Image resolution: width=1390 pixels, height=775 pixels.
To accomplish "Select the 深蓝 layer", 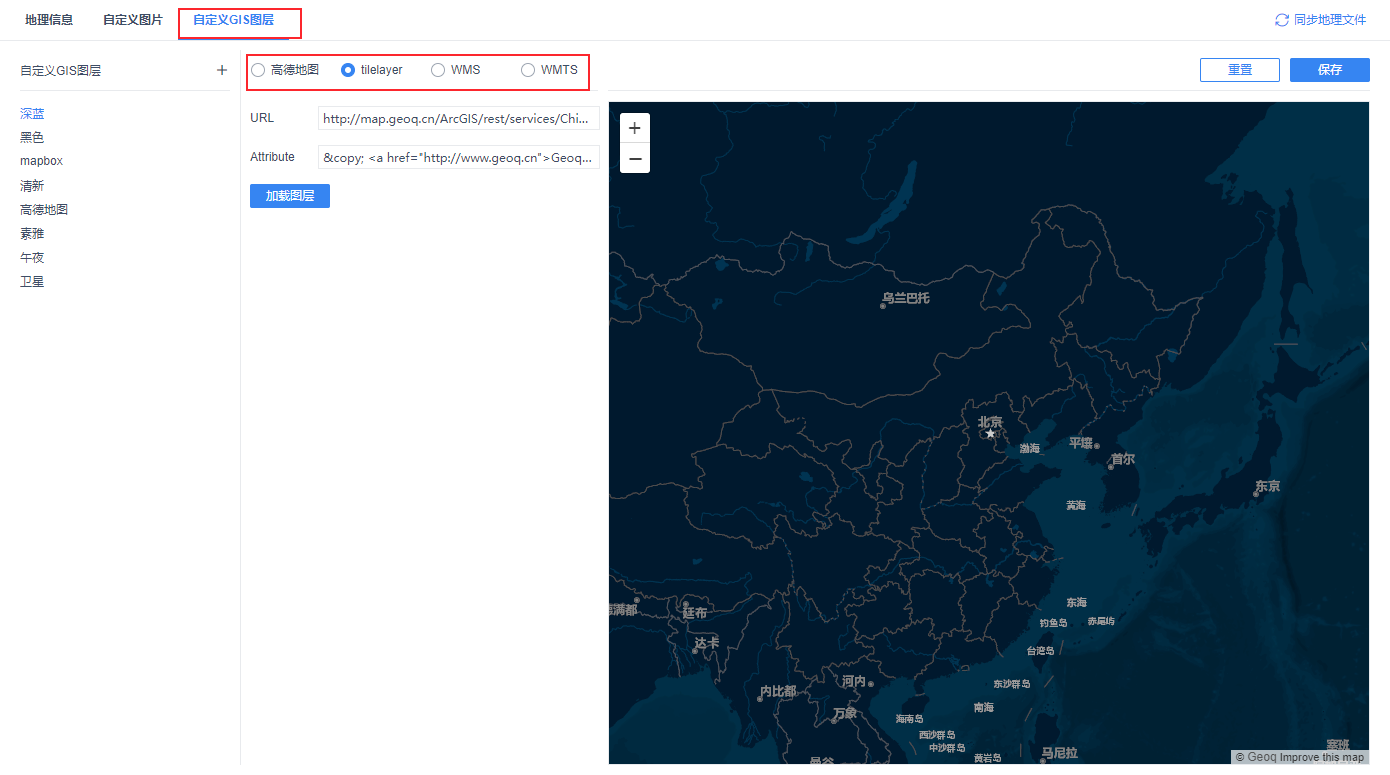I will 32,114.
